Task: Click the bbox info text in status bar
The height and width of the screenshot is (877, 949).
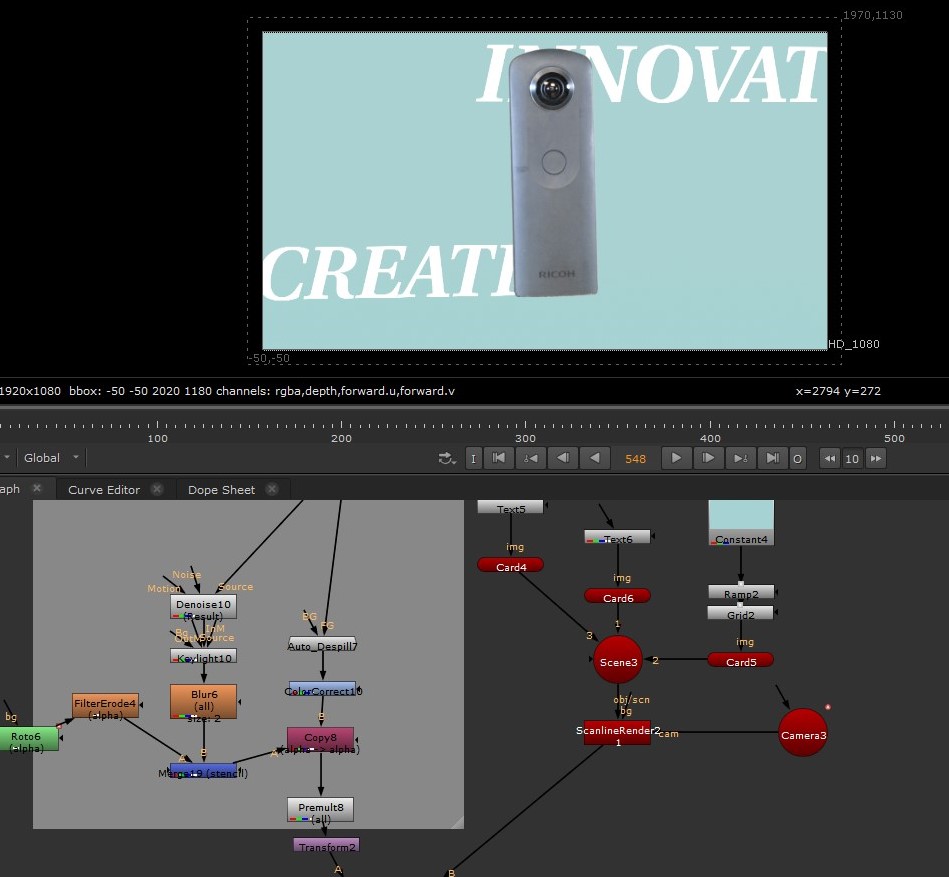Action: coord(140,391)
